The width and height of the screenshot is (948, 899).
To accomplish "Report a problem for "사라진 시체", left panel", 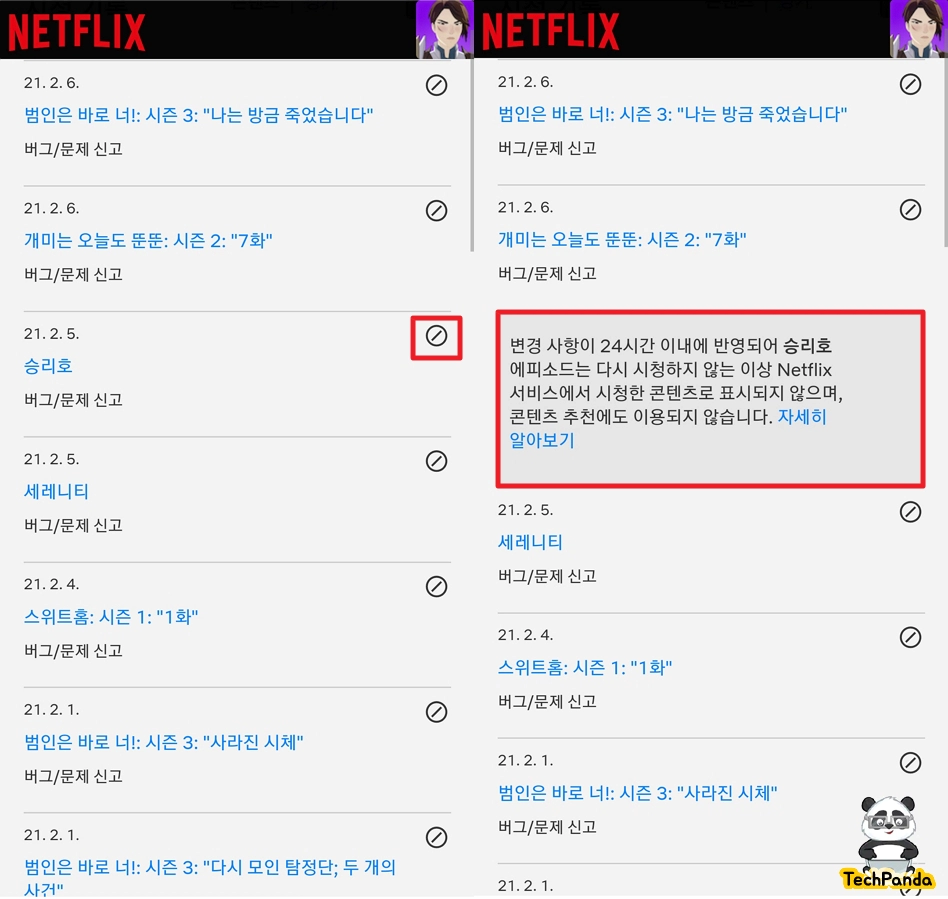I will tap(73, 776).
